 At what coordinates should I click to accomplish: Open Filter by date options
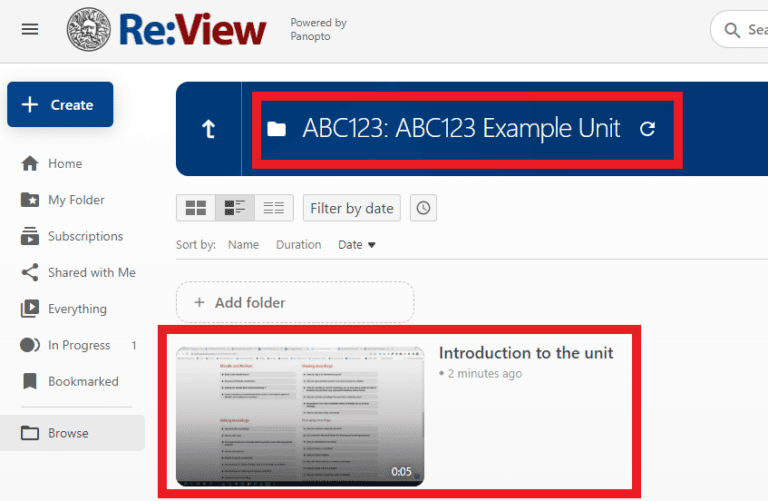click(351, 208)
